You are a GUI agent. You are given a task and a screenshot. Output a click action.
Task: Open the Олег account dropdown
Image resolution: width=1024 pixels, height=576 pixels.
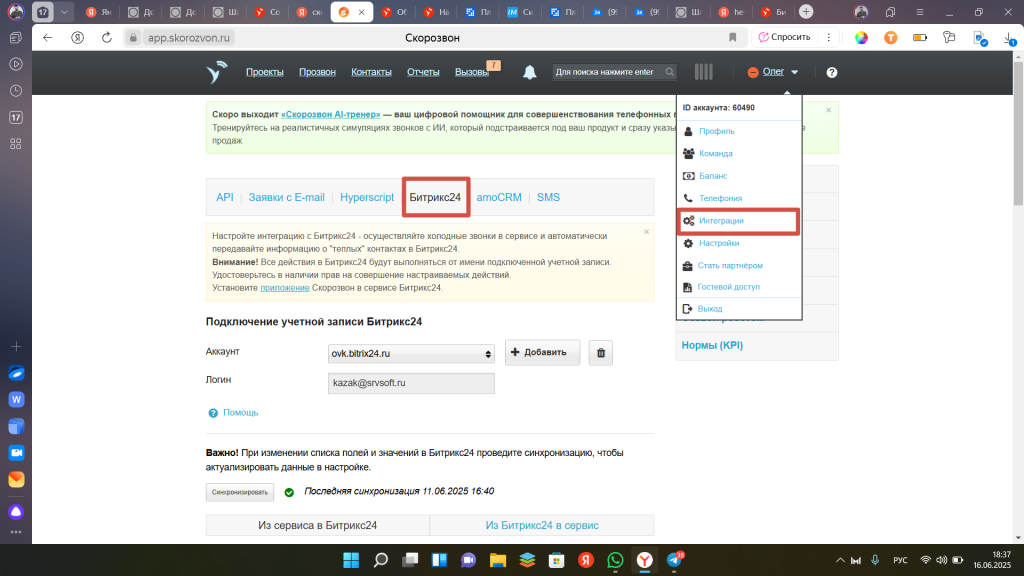pos(773,72)
